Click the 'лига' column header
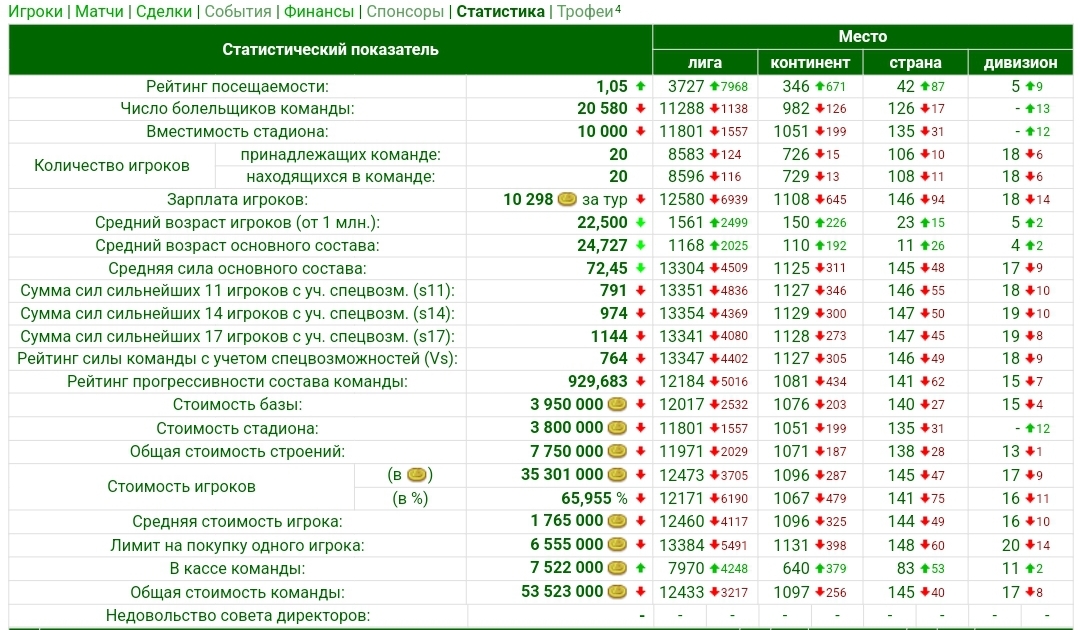The width and height of the screenshot is (1080, 630). [705, 63]
